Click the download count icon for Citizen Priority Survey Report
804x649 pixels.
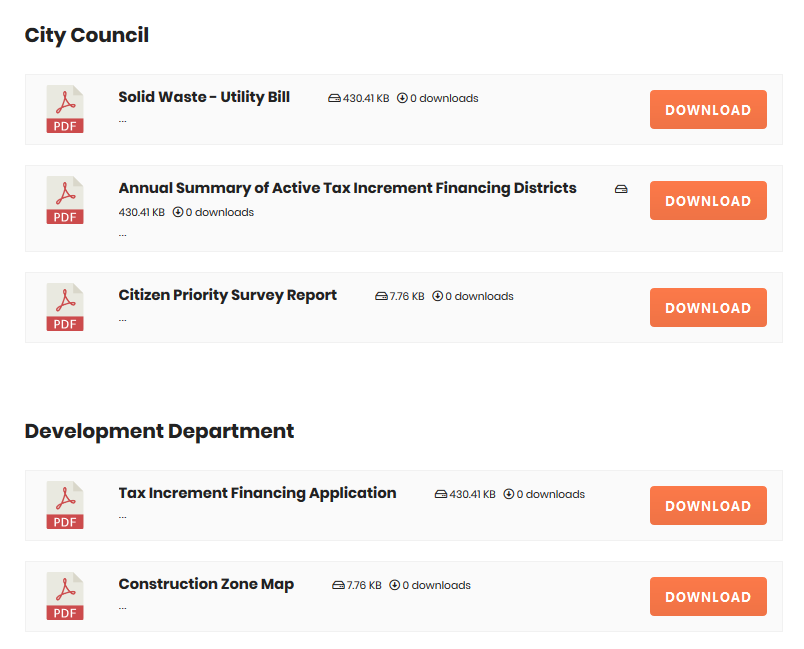click(437, 296)
